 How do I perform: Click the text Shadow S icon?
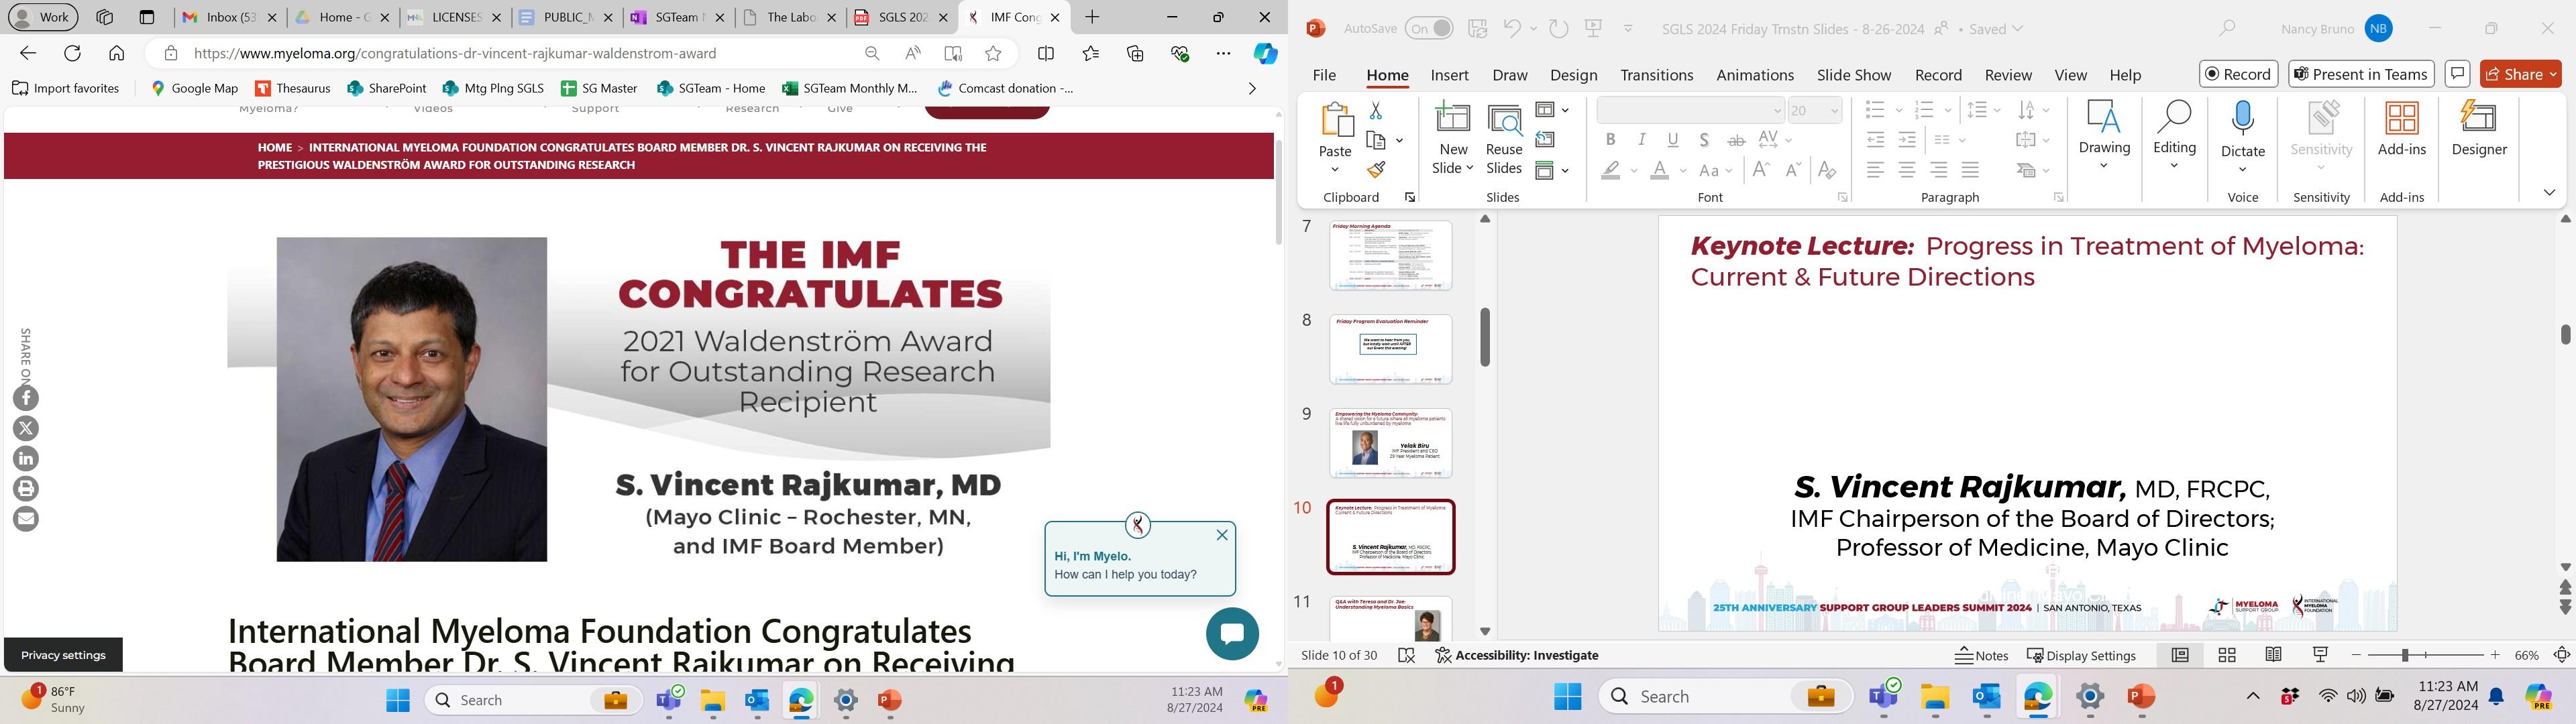click(x=1704, y=140)
